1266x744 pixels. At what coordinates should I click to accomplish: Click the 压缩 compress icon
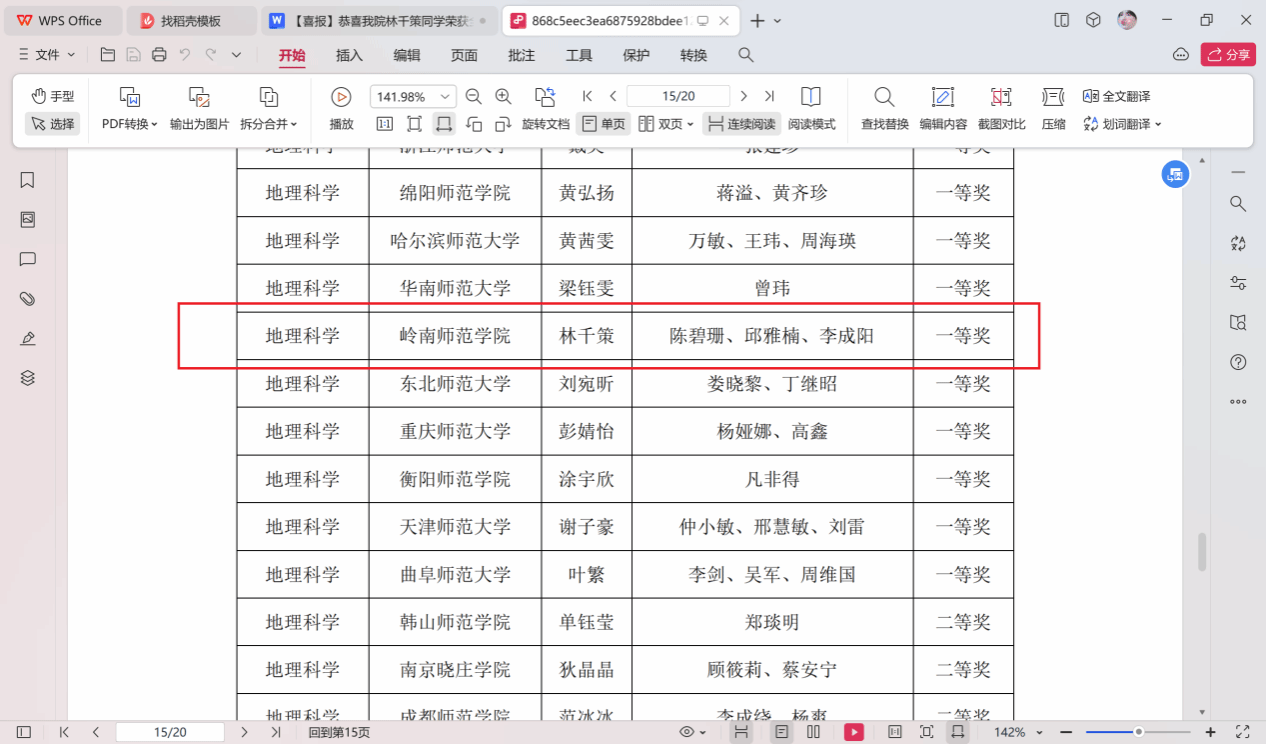point(1052,97)
